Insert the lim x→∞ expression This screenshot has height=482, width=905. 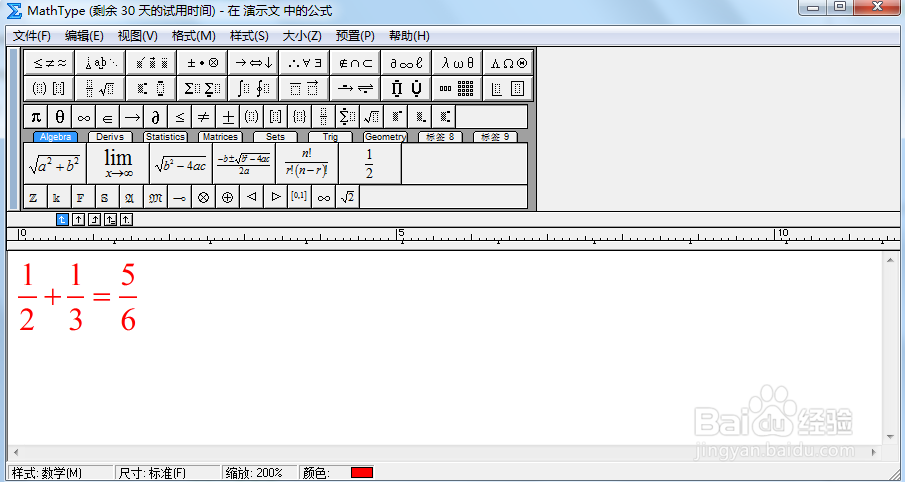point(118,163)
